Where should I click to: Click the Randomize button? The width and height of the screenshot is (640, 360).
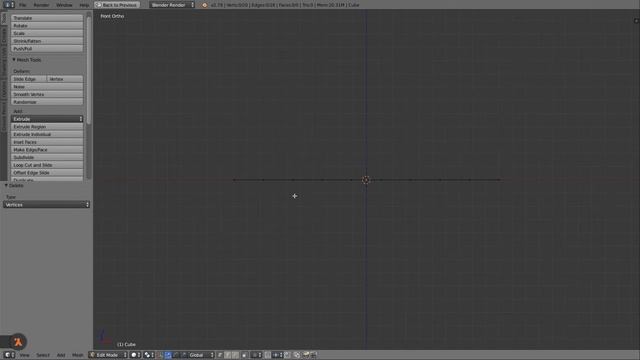point(47,102)
